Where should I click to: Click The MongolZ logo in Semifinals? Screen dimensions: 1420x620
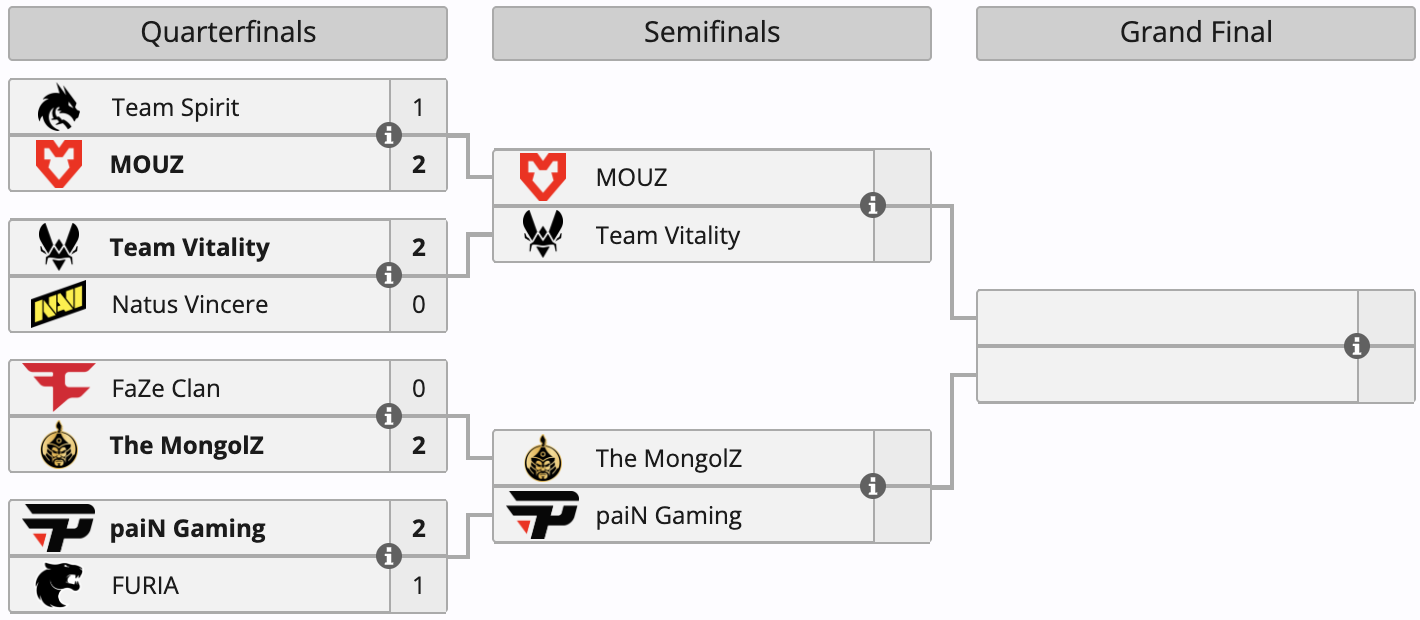coord(542,459)
